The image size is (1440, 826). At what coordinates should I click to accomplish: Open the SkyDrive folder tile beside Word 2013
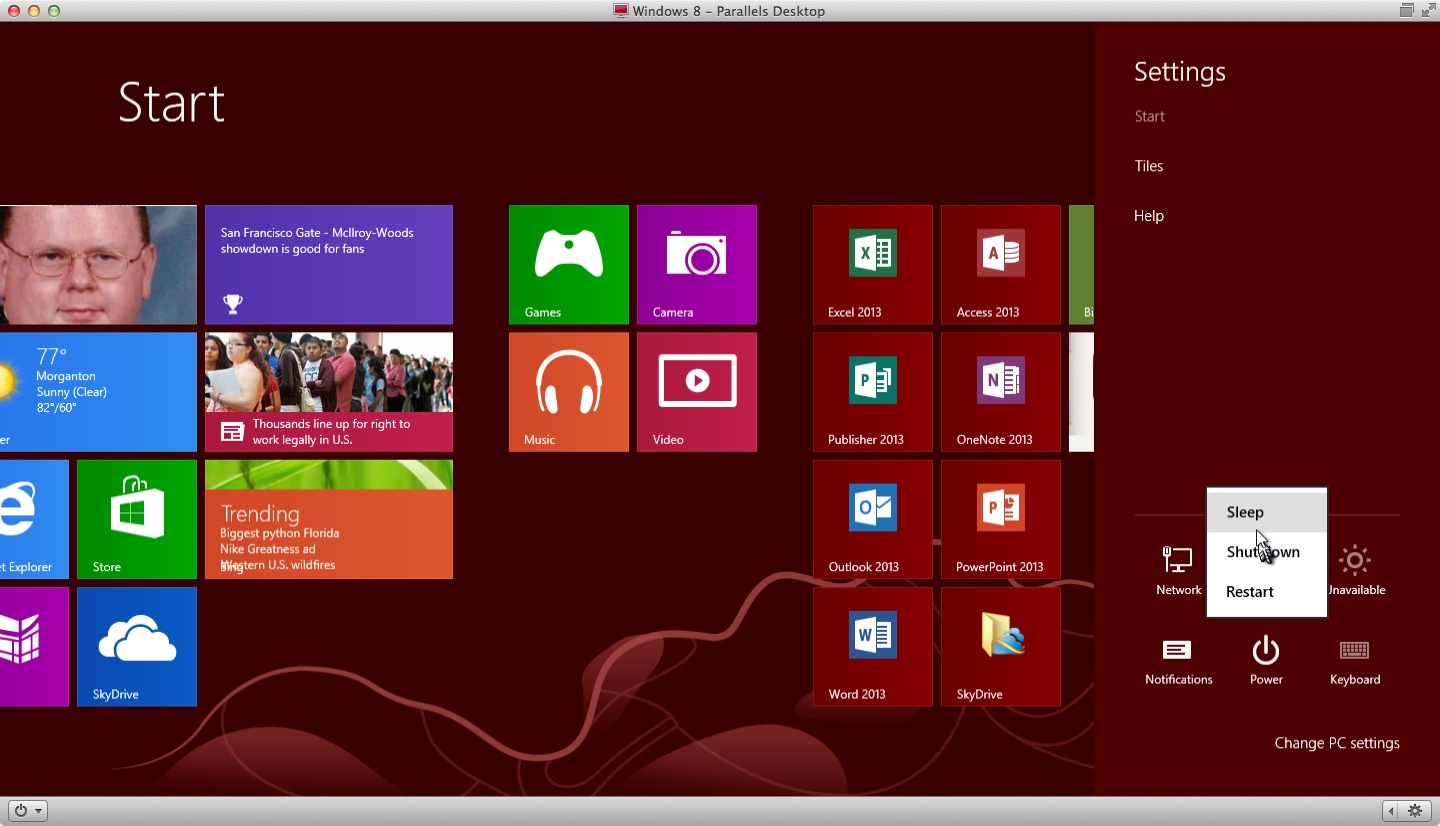coord(1001,646)
